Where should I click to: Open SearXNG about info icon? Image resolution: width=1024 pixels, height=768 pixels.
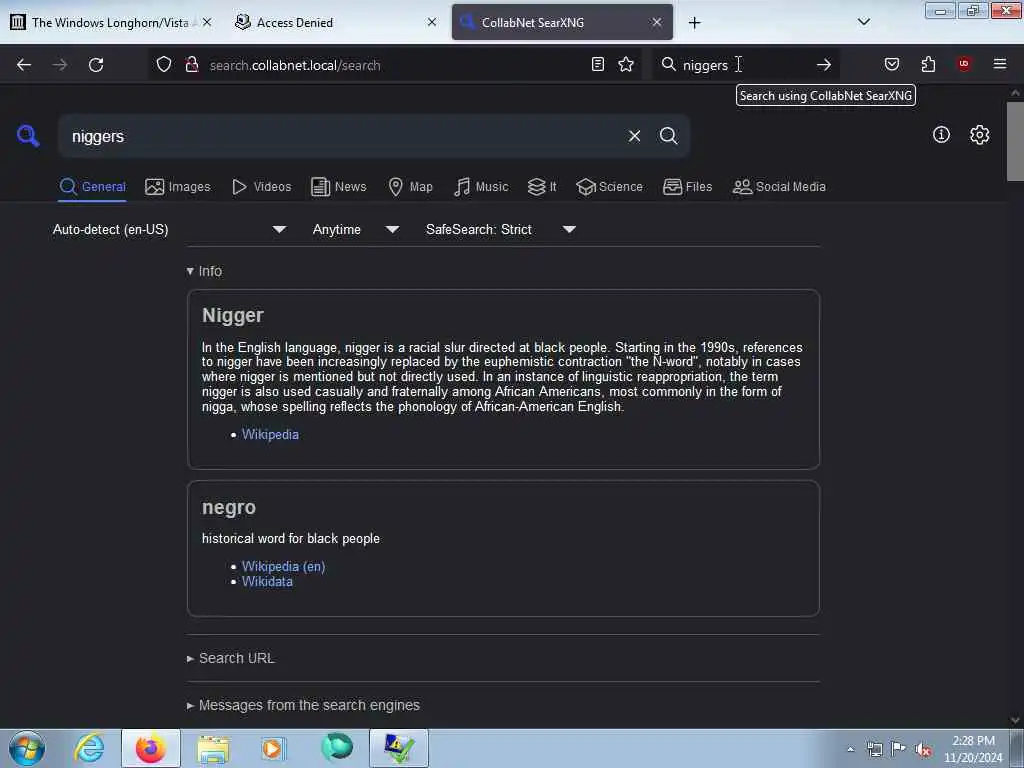pyautogui.click(x=941, y=135)
